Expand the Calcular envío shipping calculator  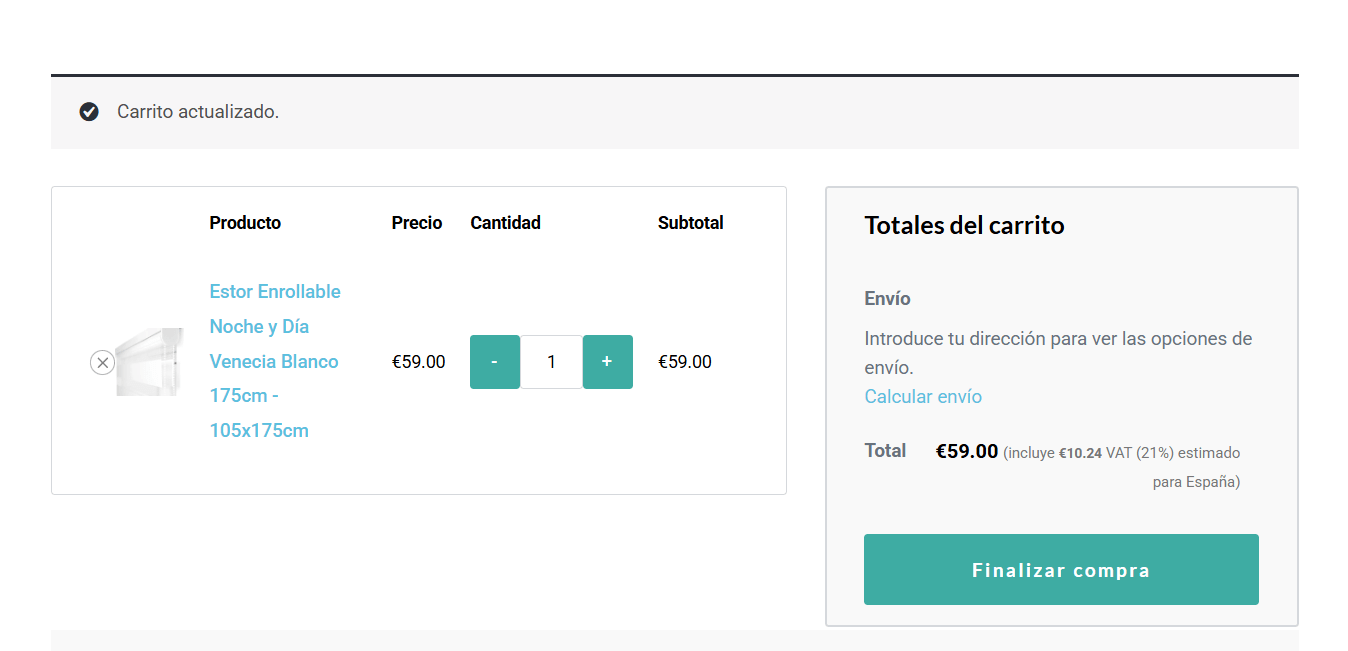click(x=923, y=397)
